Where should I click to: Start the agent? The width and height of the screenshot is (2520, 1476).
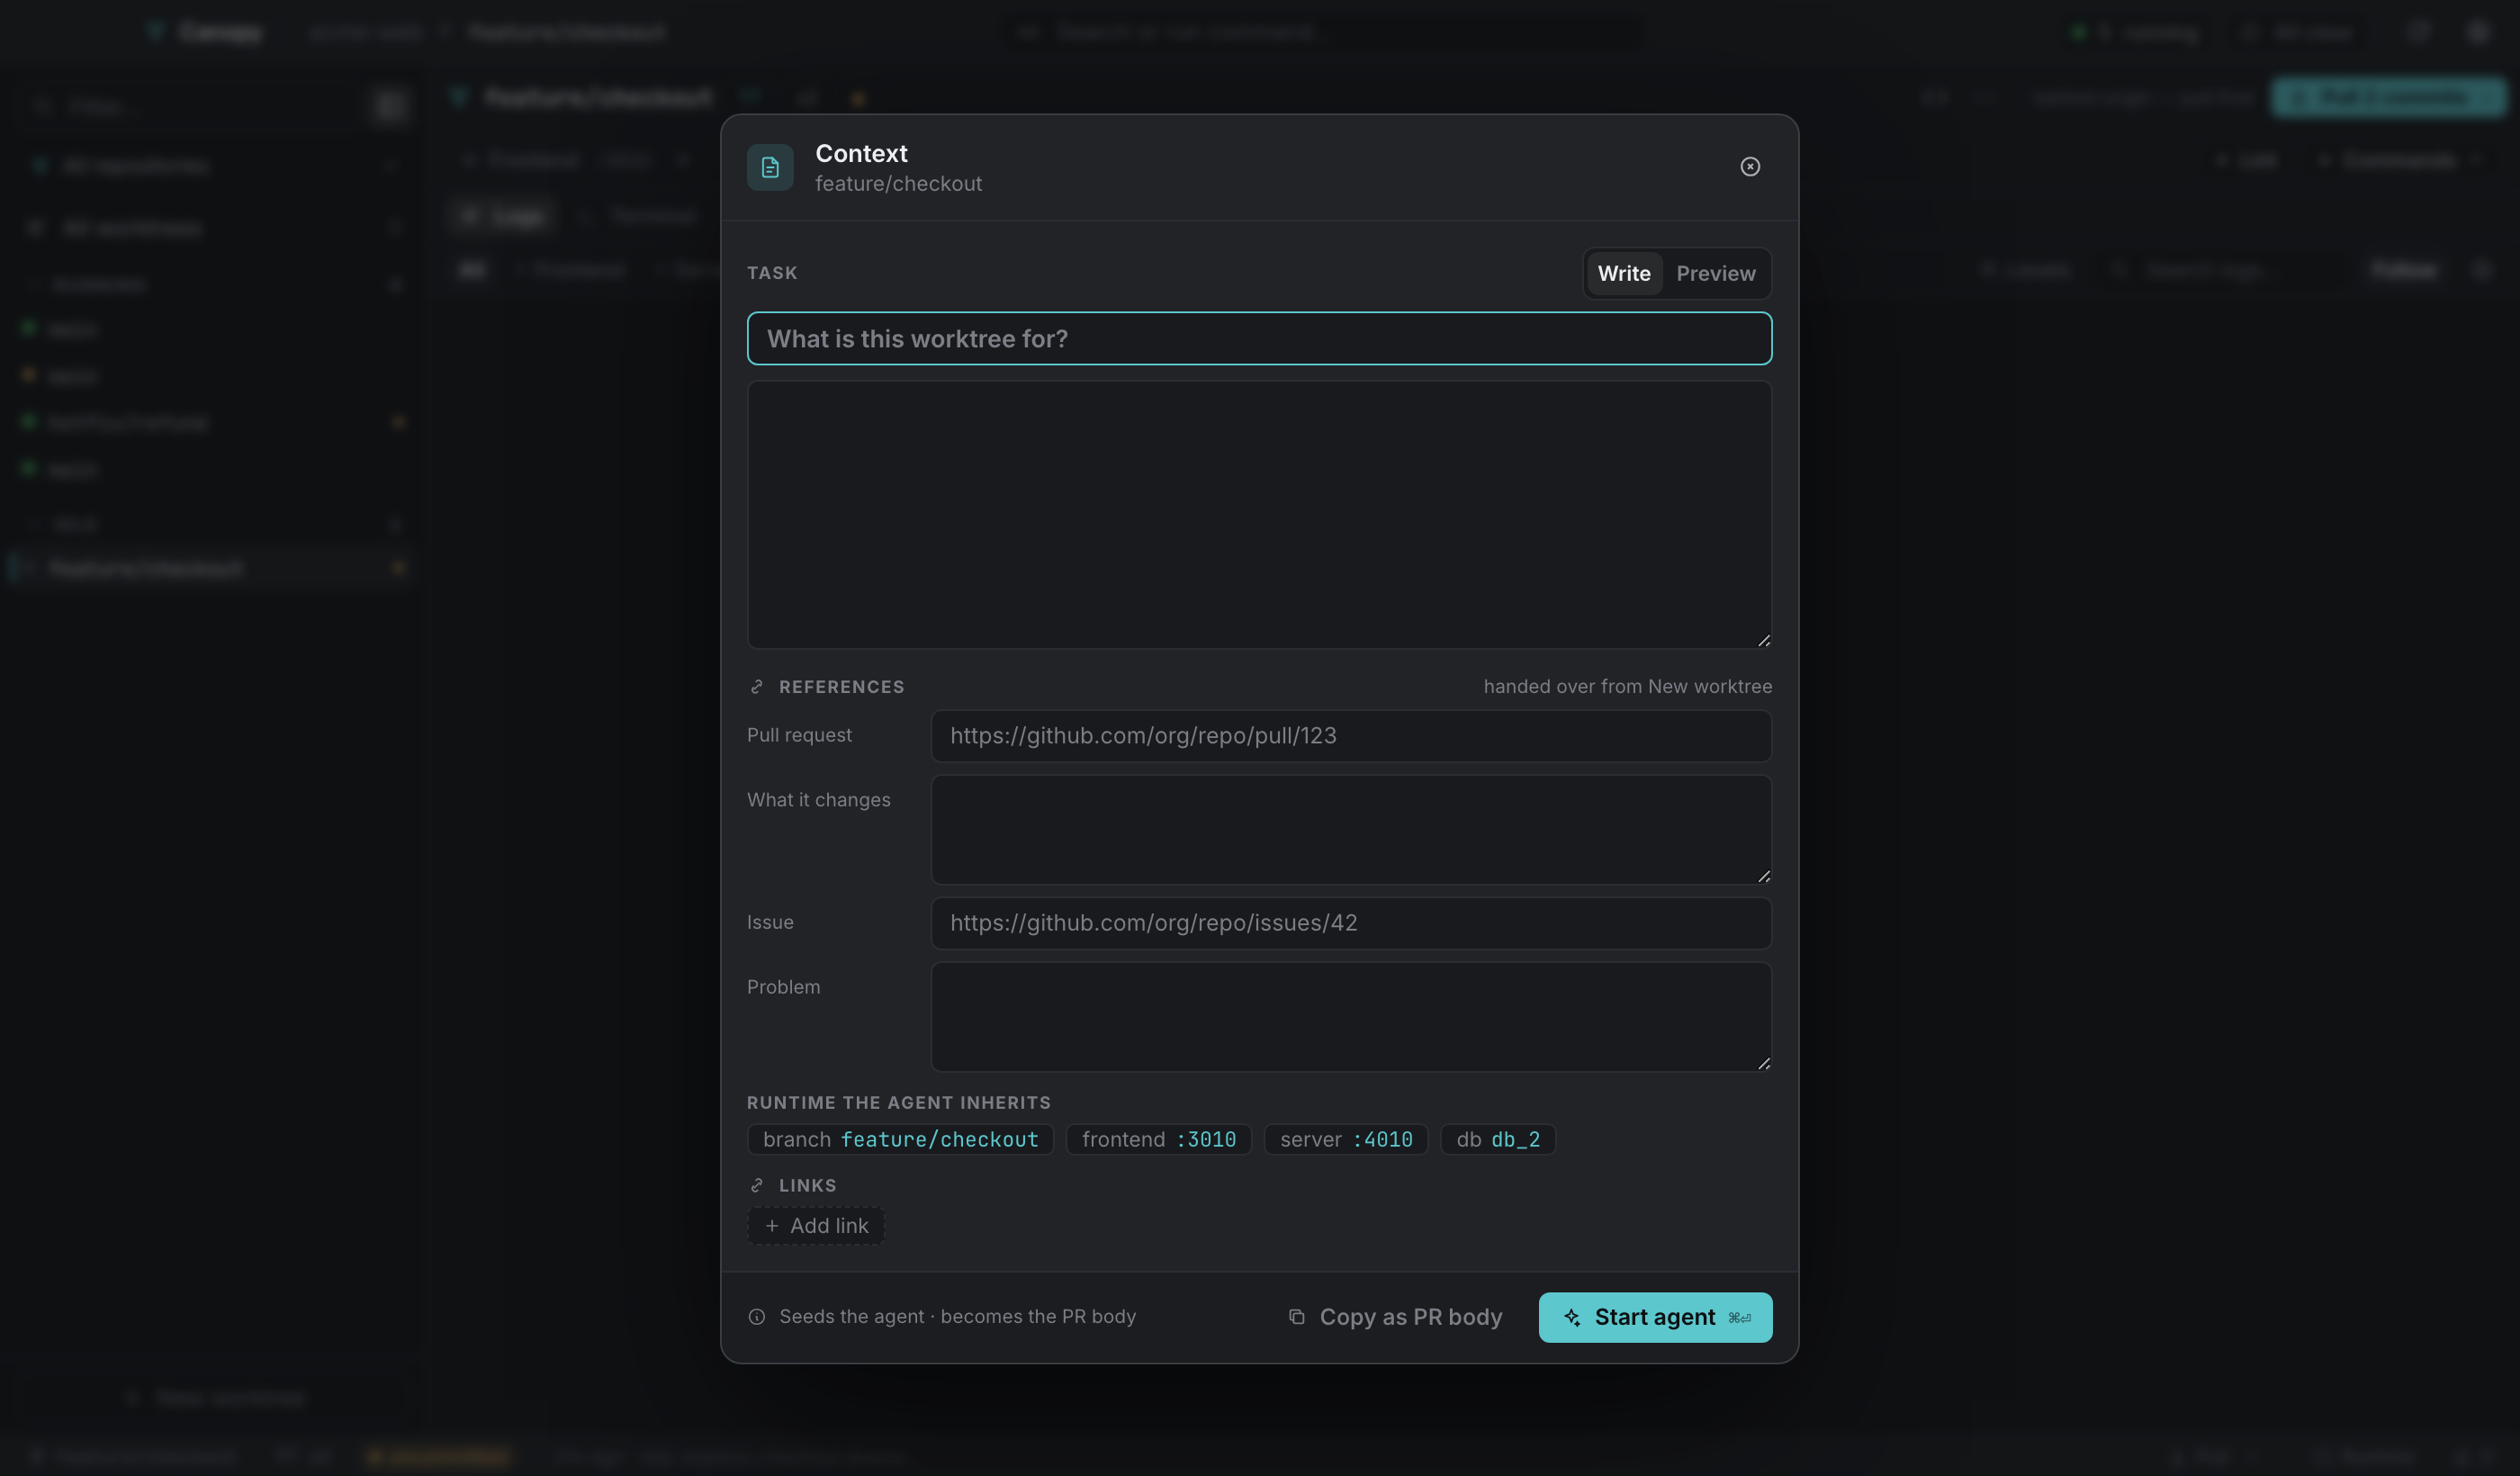(1655, 1317)
